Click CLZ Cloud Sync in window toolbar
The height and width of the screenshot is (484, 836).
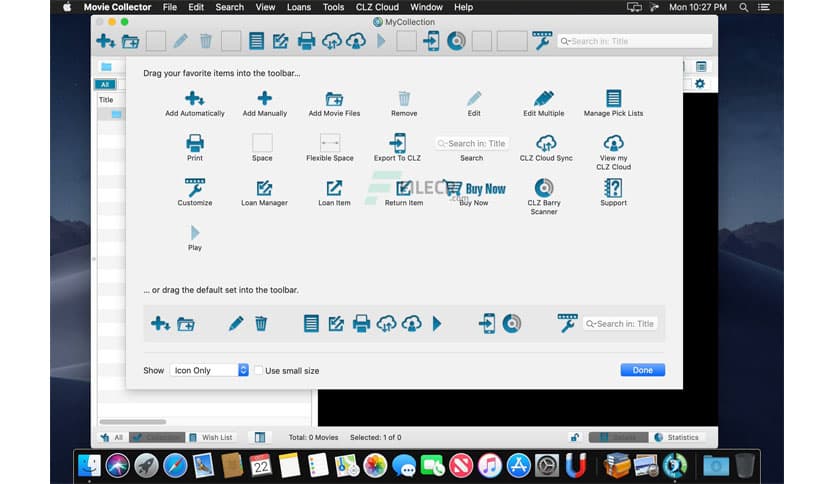click(x=331, y=41)
